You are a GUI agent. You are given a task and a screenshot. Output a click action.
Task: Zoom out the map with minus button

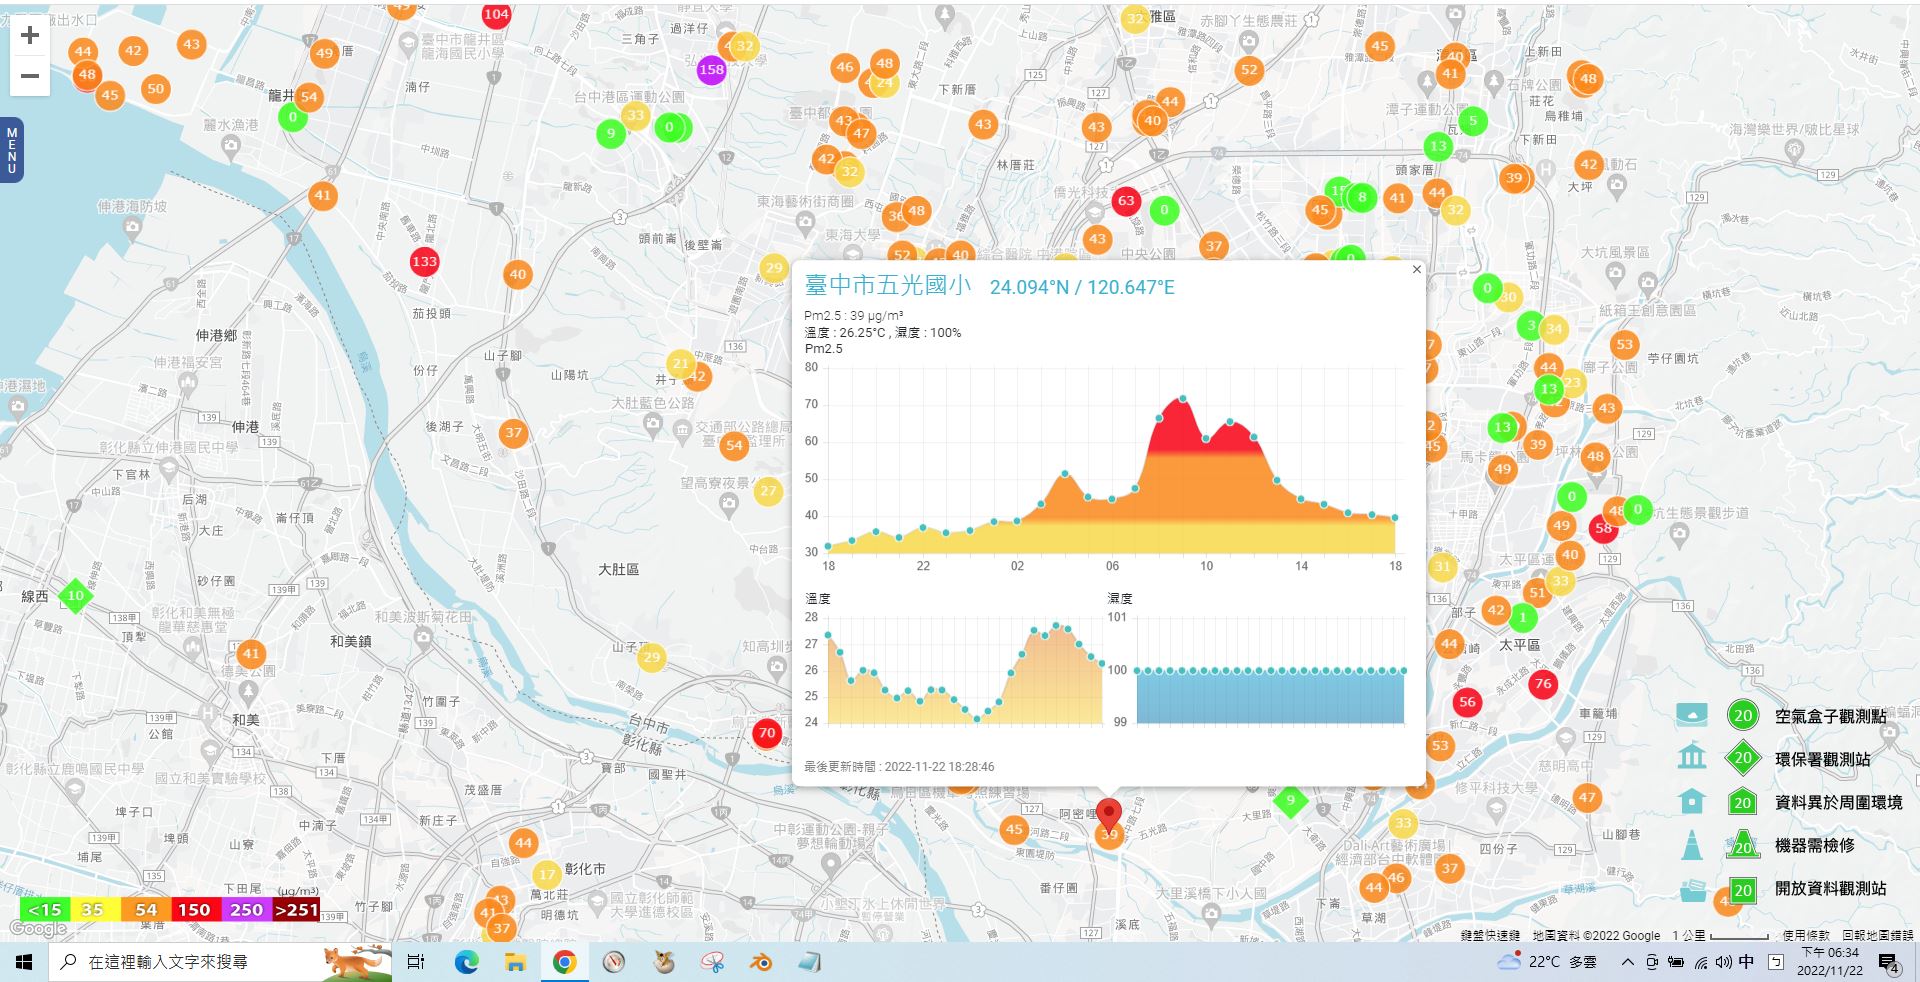coord(30,76)
